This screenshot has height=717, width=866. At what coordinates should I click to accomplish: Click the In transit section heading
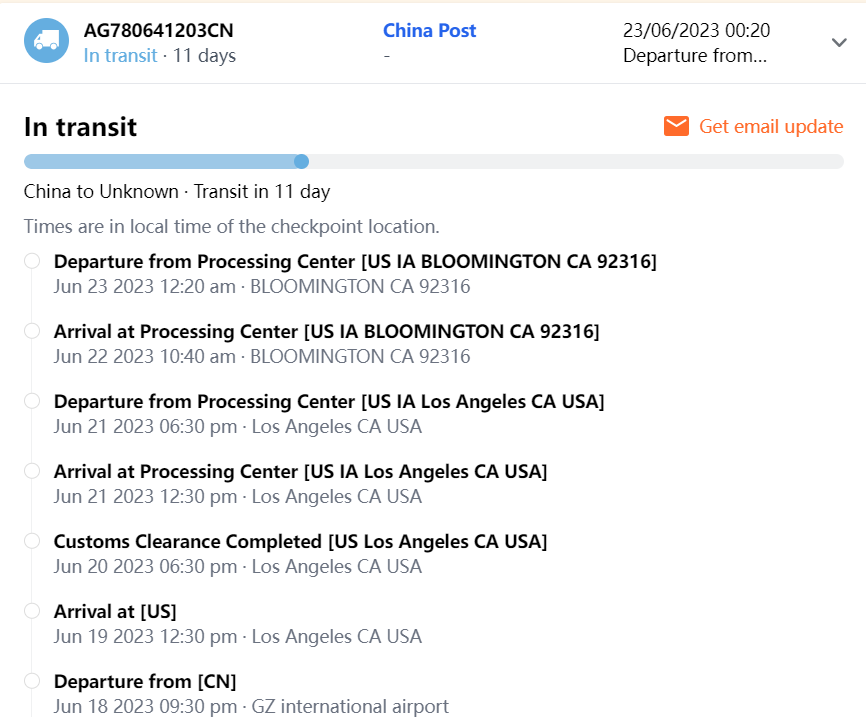click(x=80, y=127)
